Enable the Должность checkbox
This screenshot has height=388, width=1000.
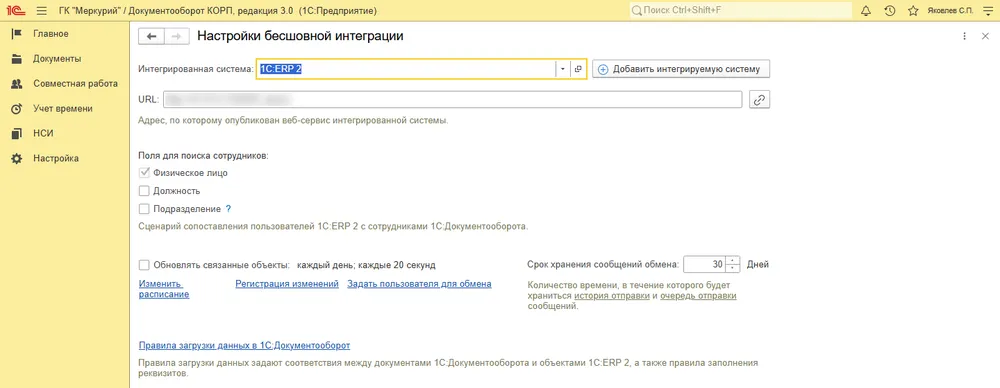143,190
